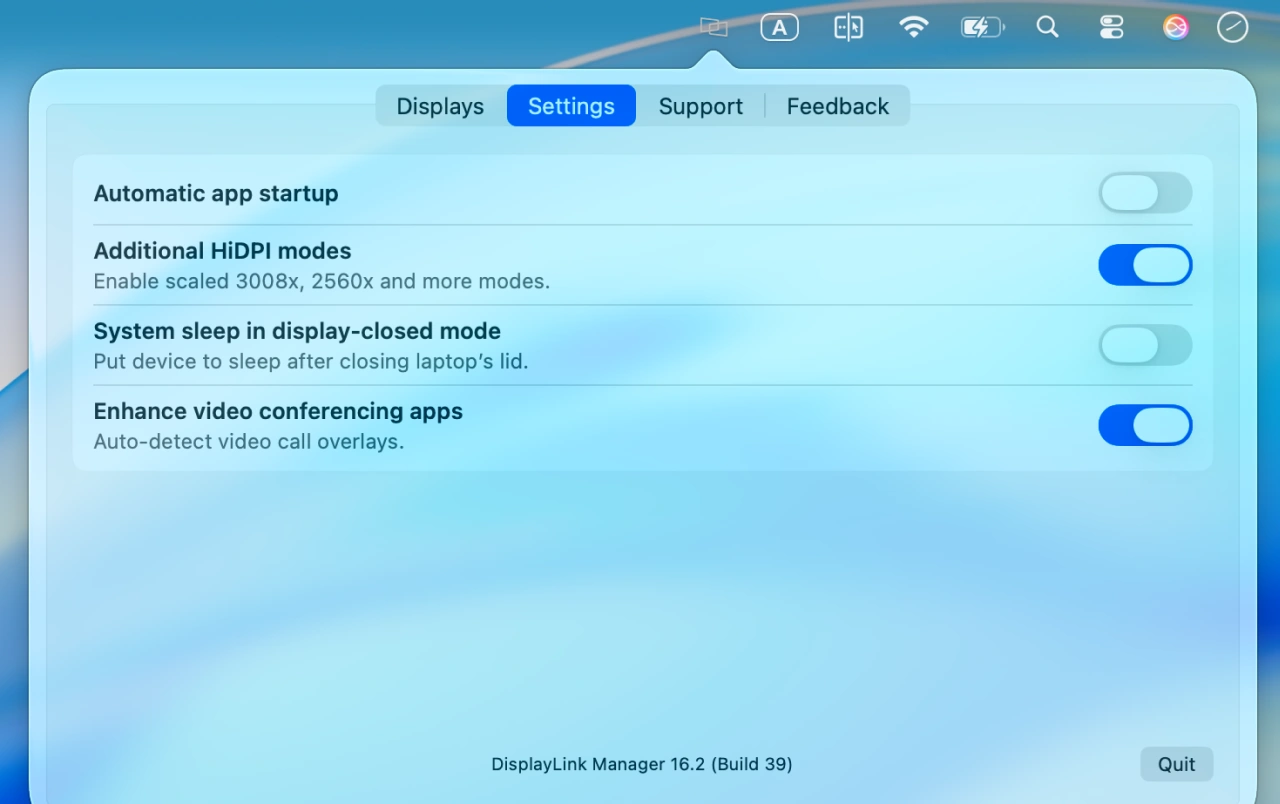Click 'Enable scaled 3008x, 2560x and more modes.'
Viewport: 1280px width, 804px height.
point(322,281)
